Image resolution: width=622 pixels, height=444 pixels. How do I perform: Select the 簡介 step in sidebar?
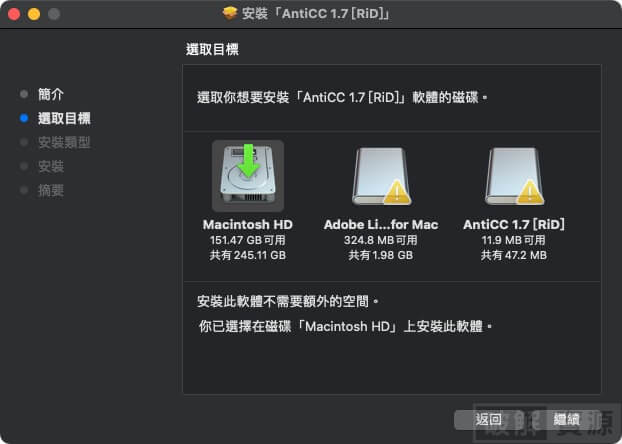click(x=51, y=94)
